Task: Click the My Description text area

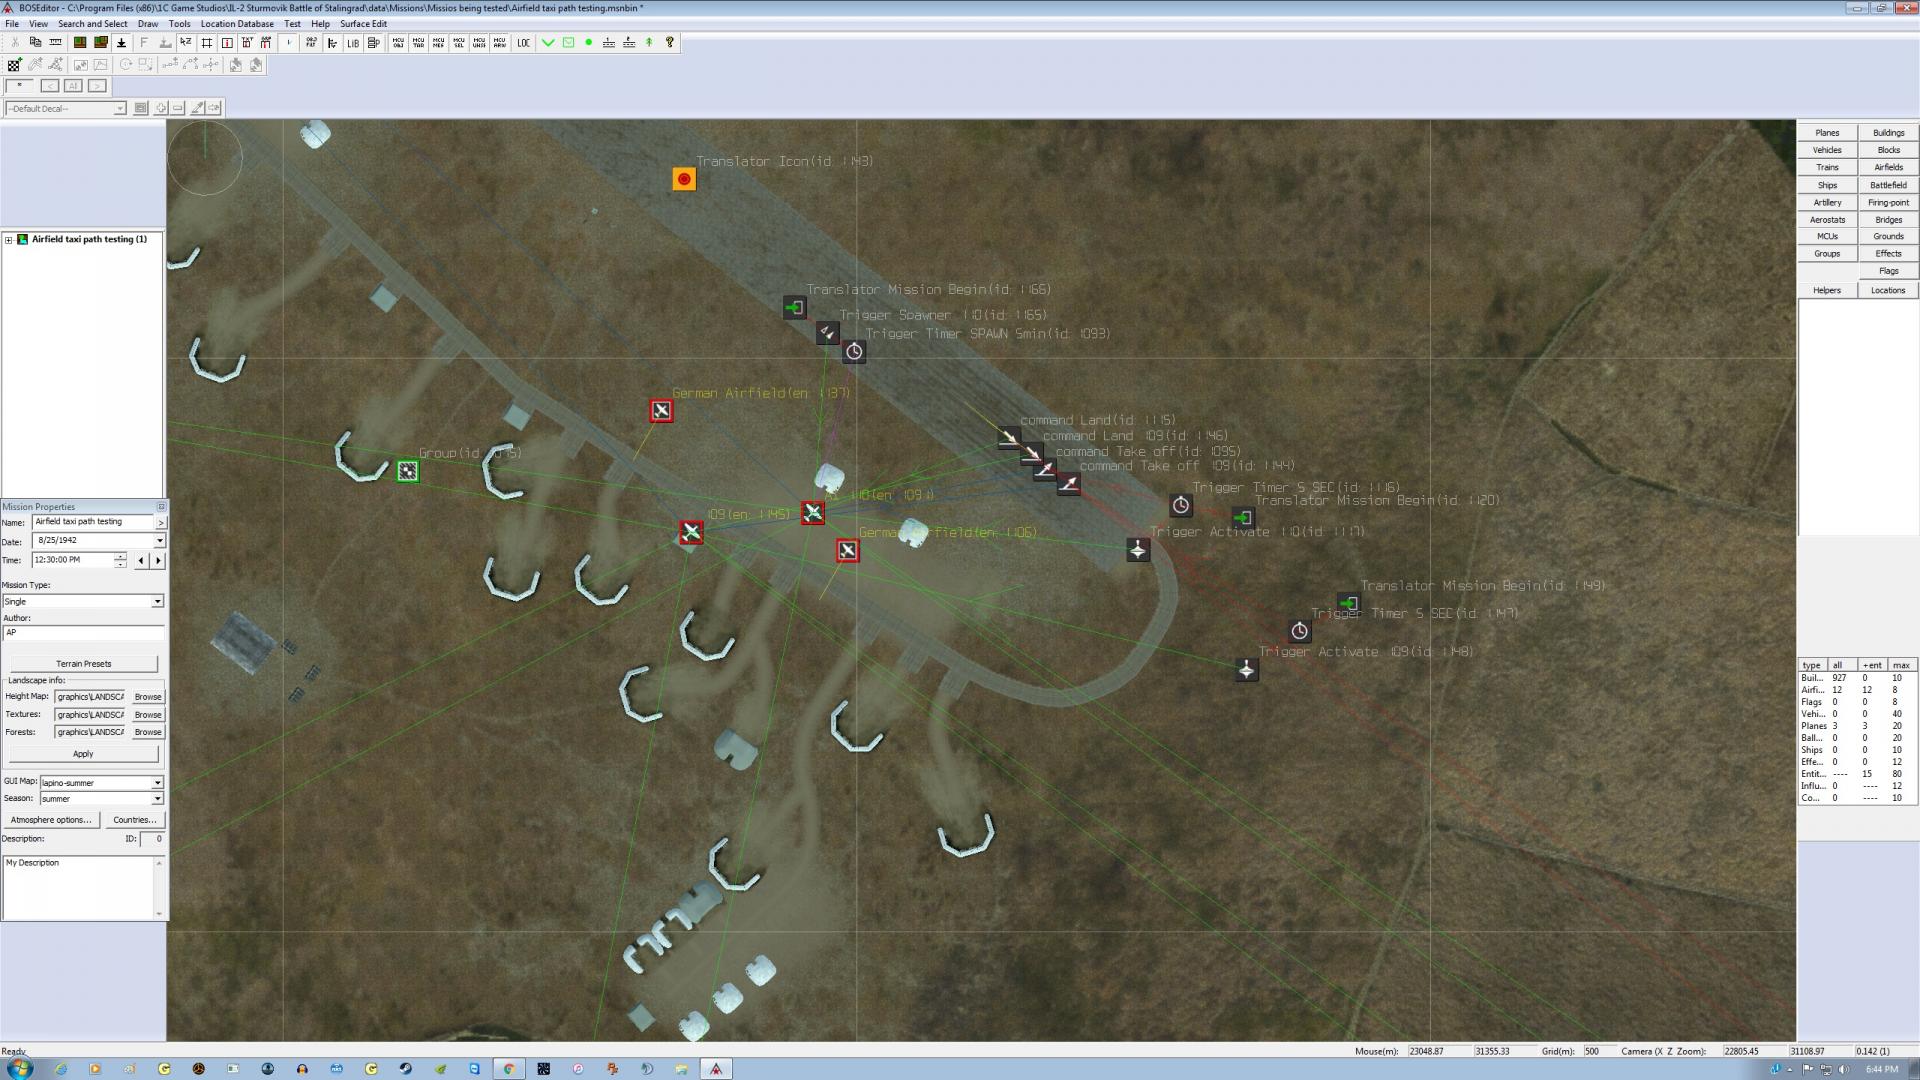Action: pos(78,888)
